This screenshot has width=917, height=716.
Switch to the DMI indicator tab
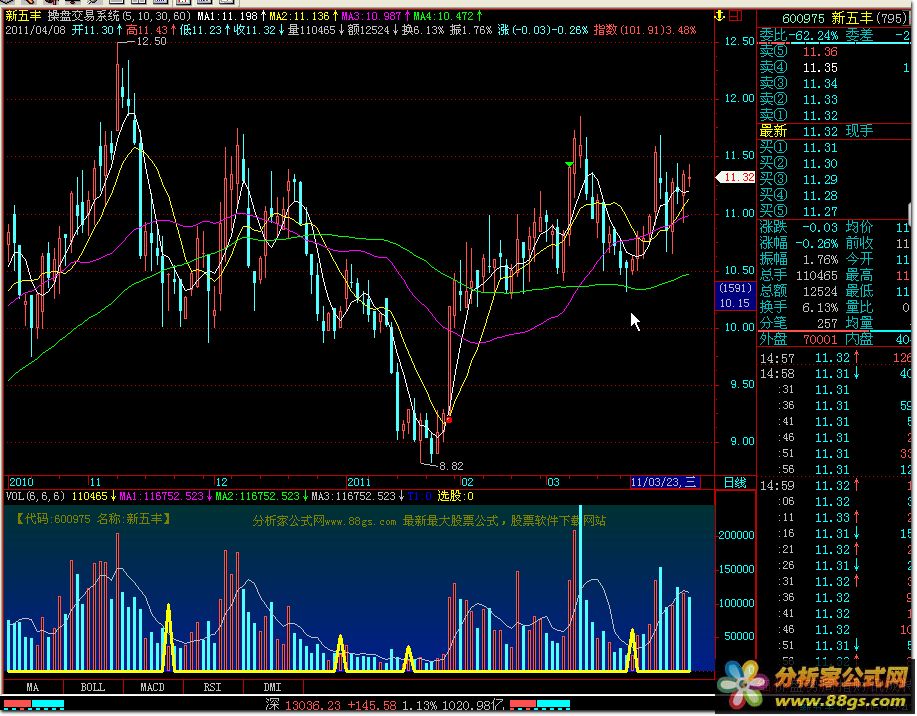tap(273, 687)
